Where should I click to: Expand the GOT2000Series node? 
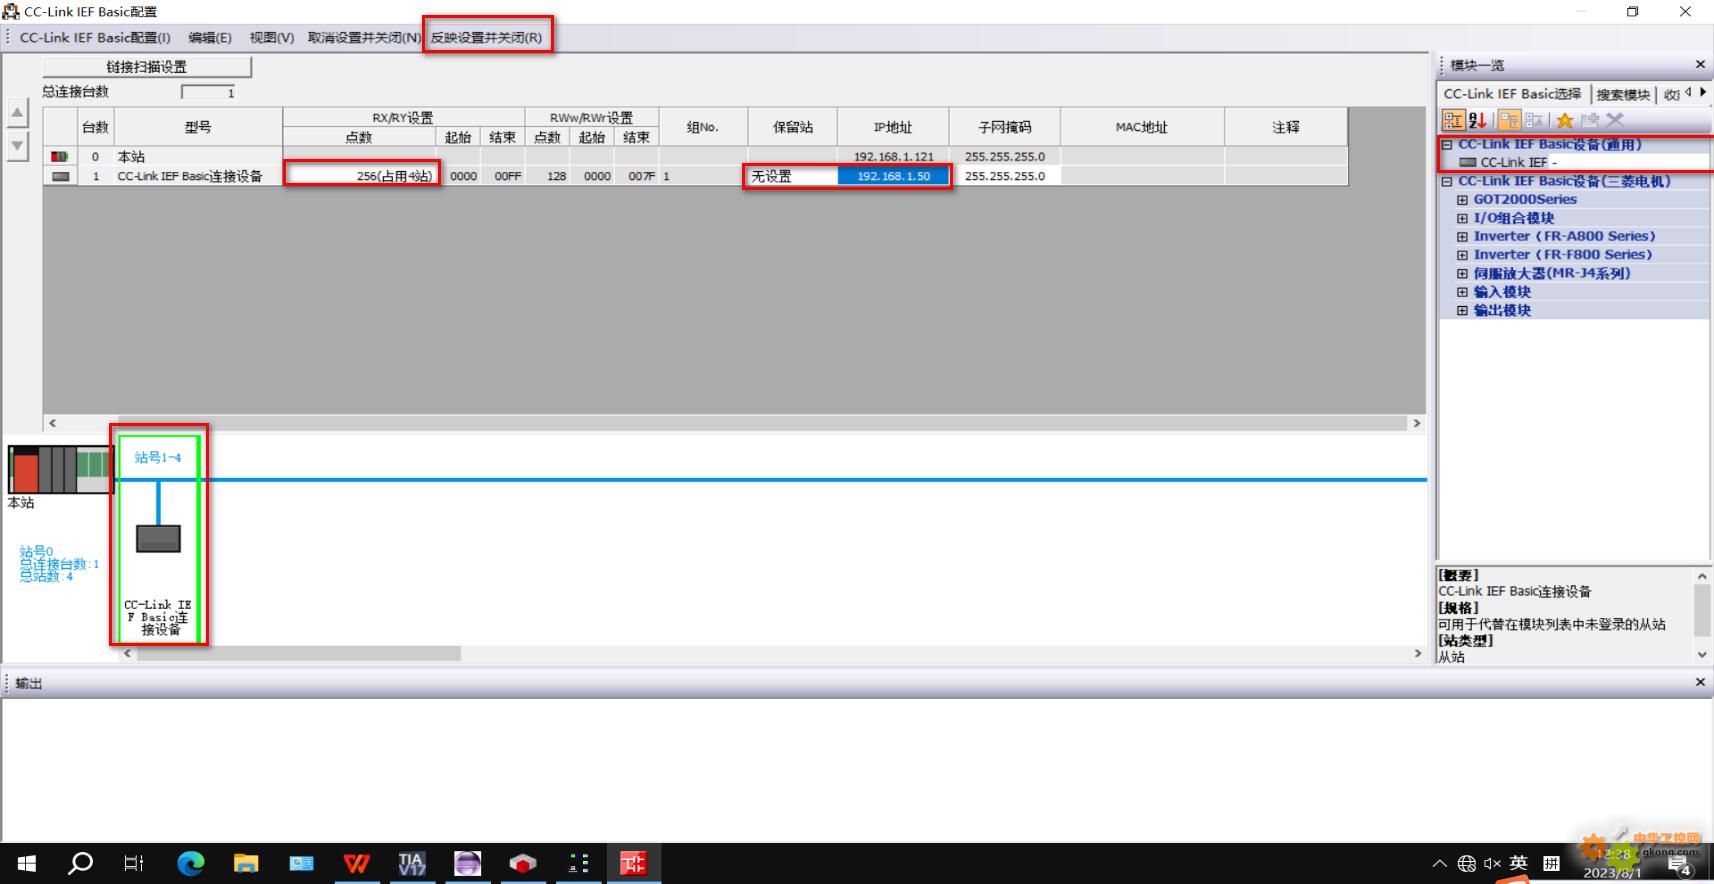click(1462, 200)
